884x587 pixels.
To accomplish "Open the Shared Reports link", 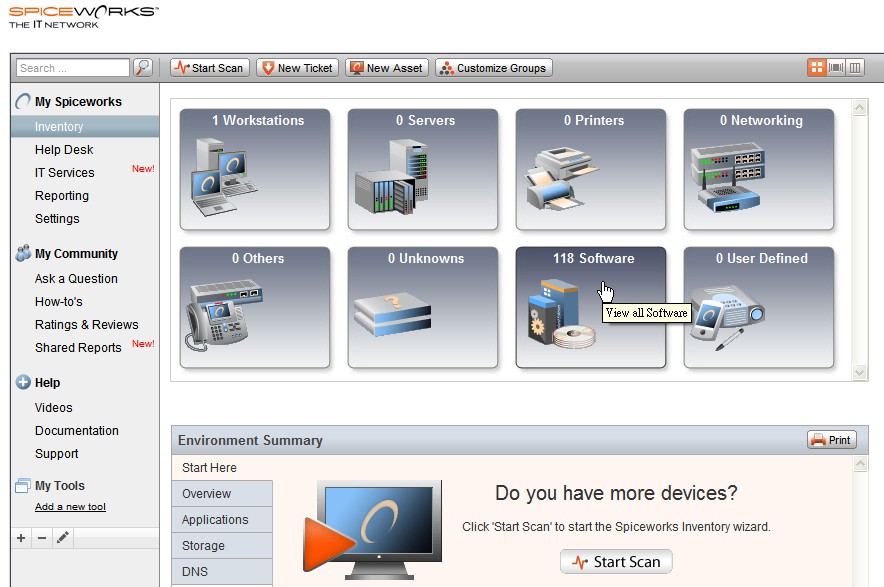I will (77, 347).
